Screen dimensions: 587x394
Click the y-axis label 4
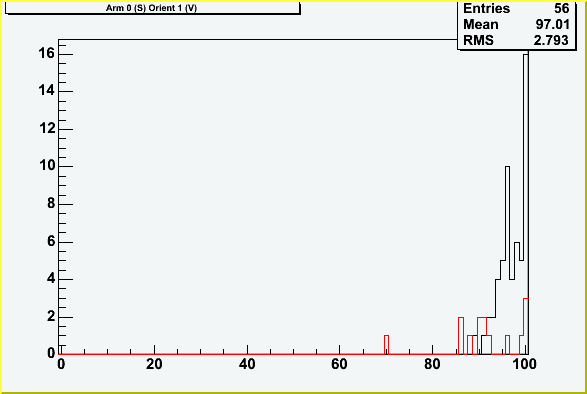pyautogui.click(x=51, y=278)
